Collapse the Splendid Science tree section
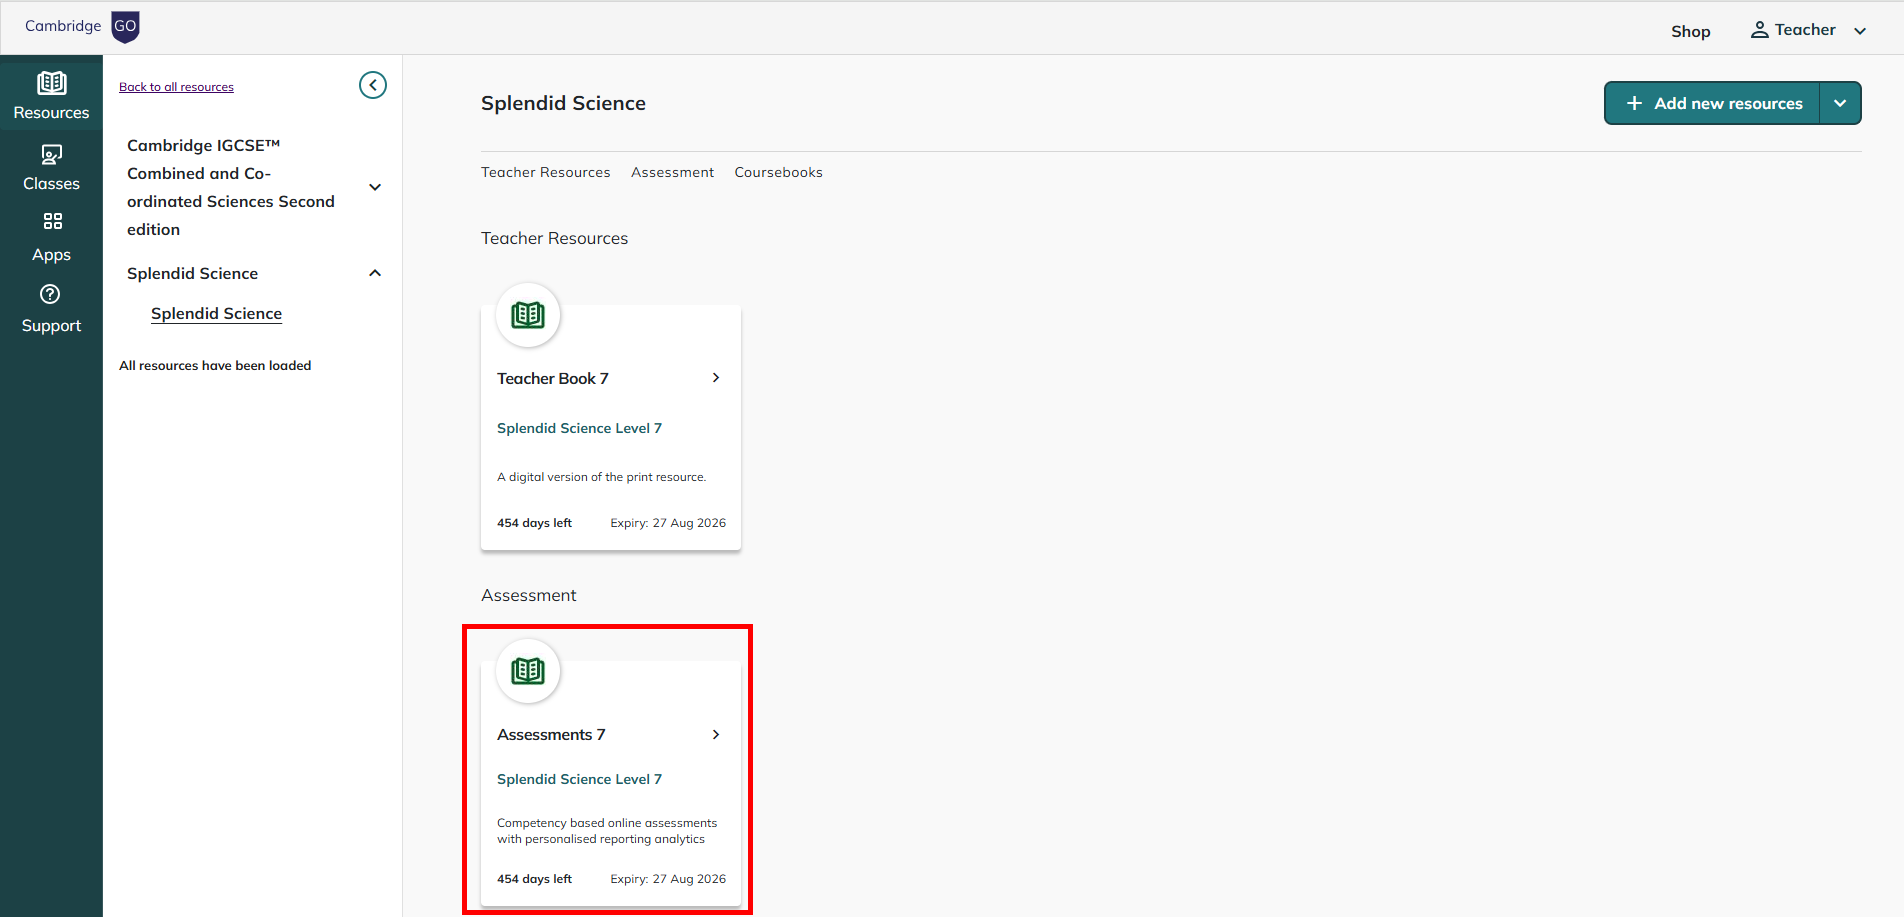This screenshot has width=1904, height=917. click(375, 273)
